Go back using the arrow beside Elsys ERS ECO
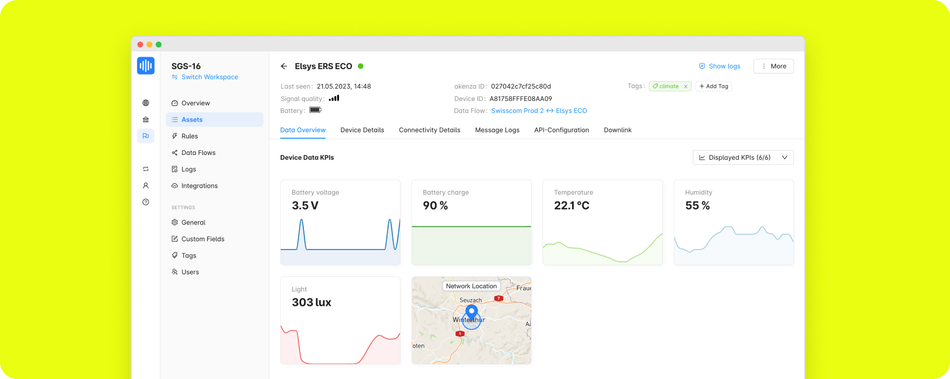 click(x=284, y=66)
